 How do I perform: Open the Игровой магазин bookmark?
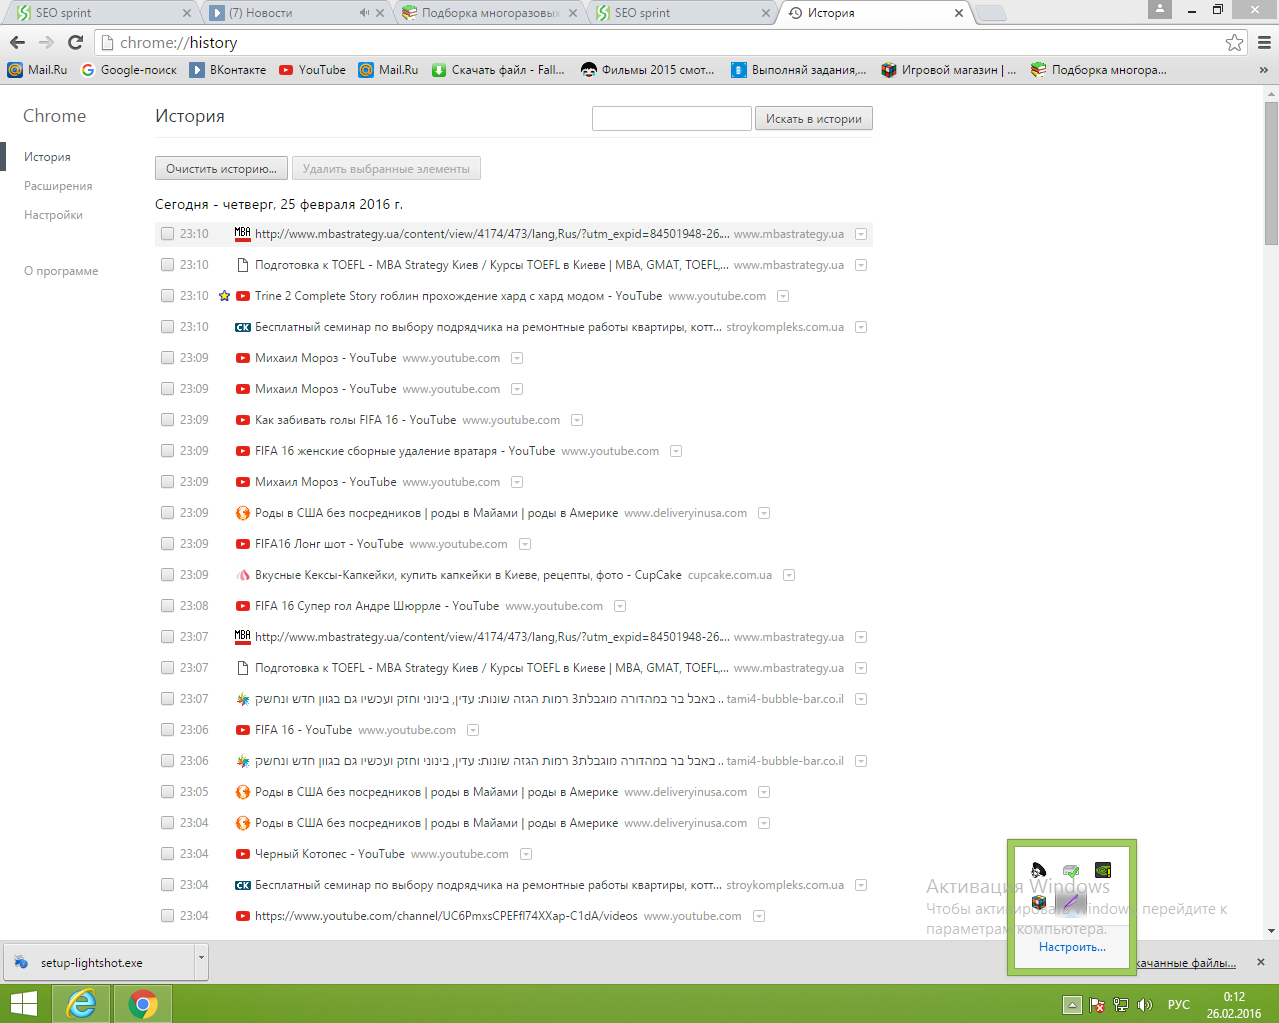tap(948, 70)
